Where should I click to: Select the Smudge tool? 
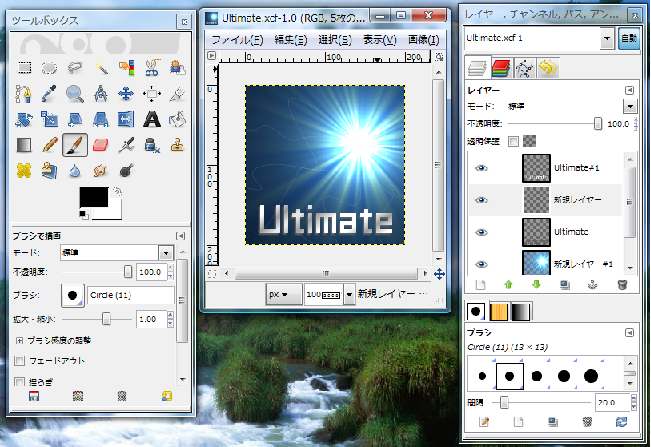point(101,171)
